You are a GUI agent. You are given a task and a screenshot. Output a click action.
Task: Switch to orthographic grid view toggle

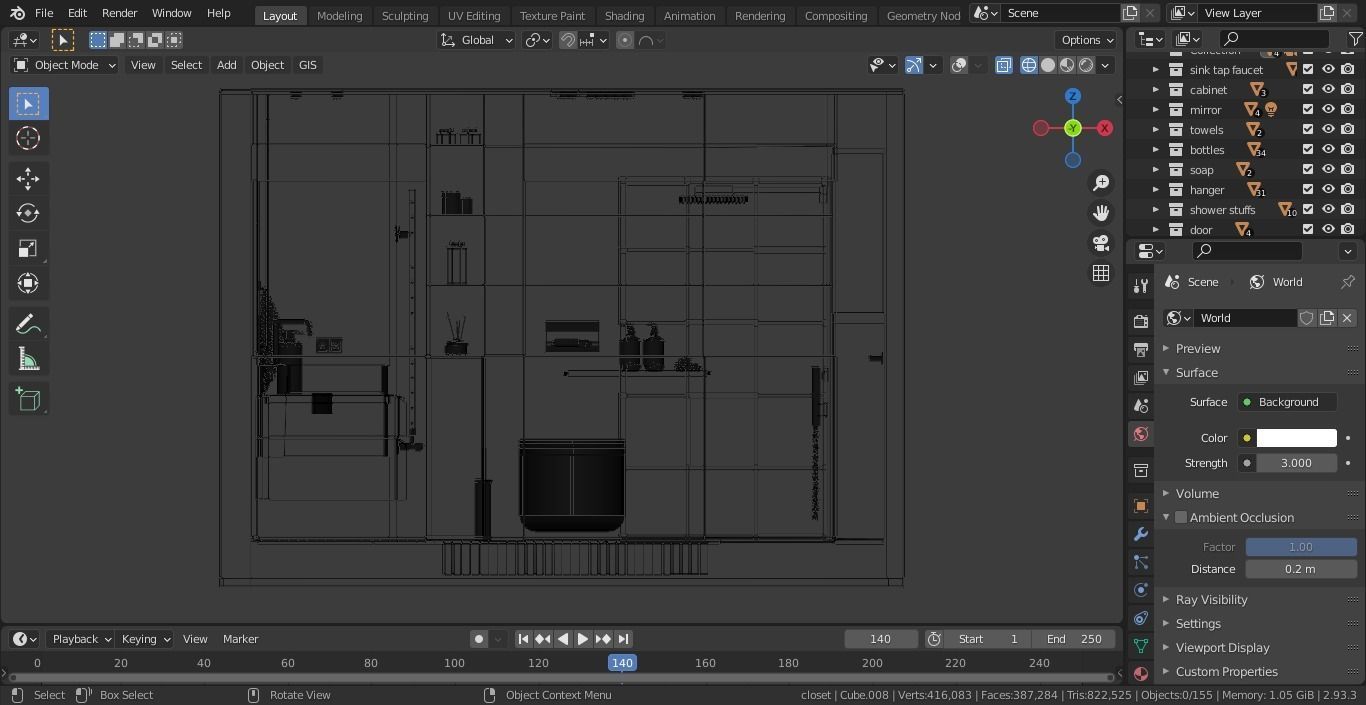[x=1101, y=273]
